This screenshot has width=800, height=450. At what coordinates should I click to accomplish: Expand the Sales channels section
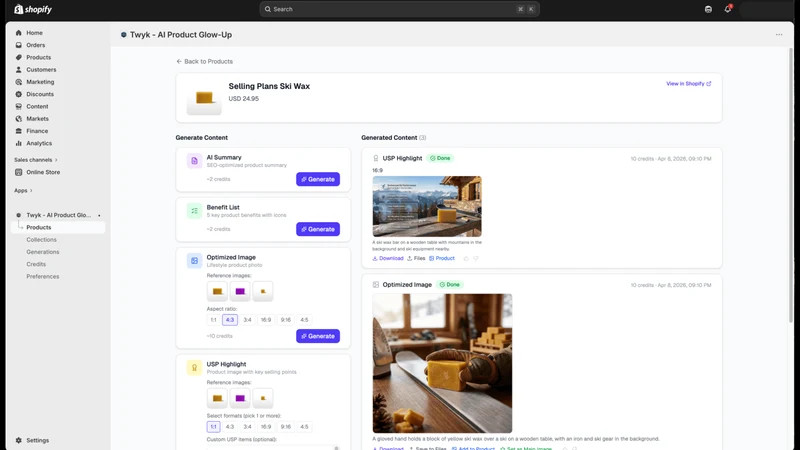pos(36,160)
